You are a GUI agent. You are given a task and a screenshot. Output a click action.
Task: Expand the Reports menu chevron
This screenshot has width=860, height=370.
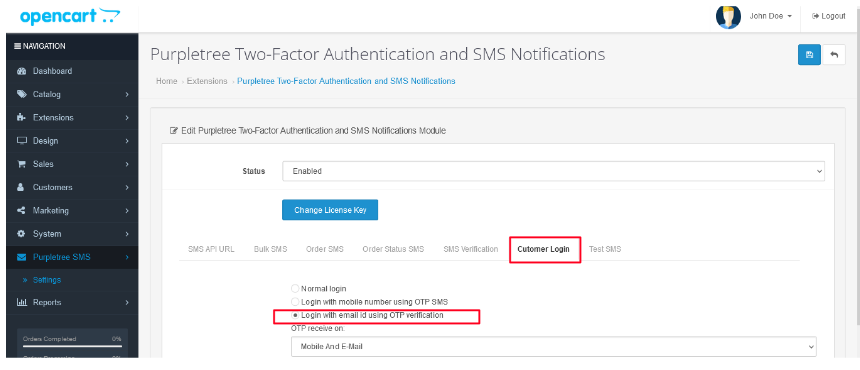pyautogui.click(x=127, y=302)
